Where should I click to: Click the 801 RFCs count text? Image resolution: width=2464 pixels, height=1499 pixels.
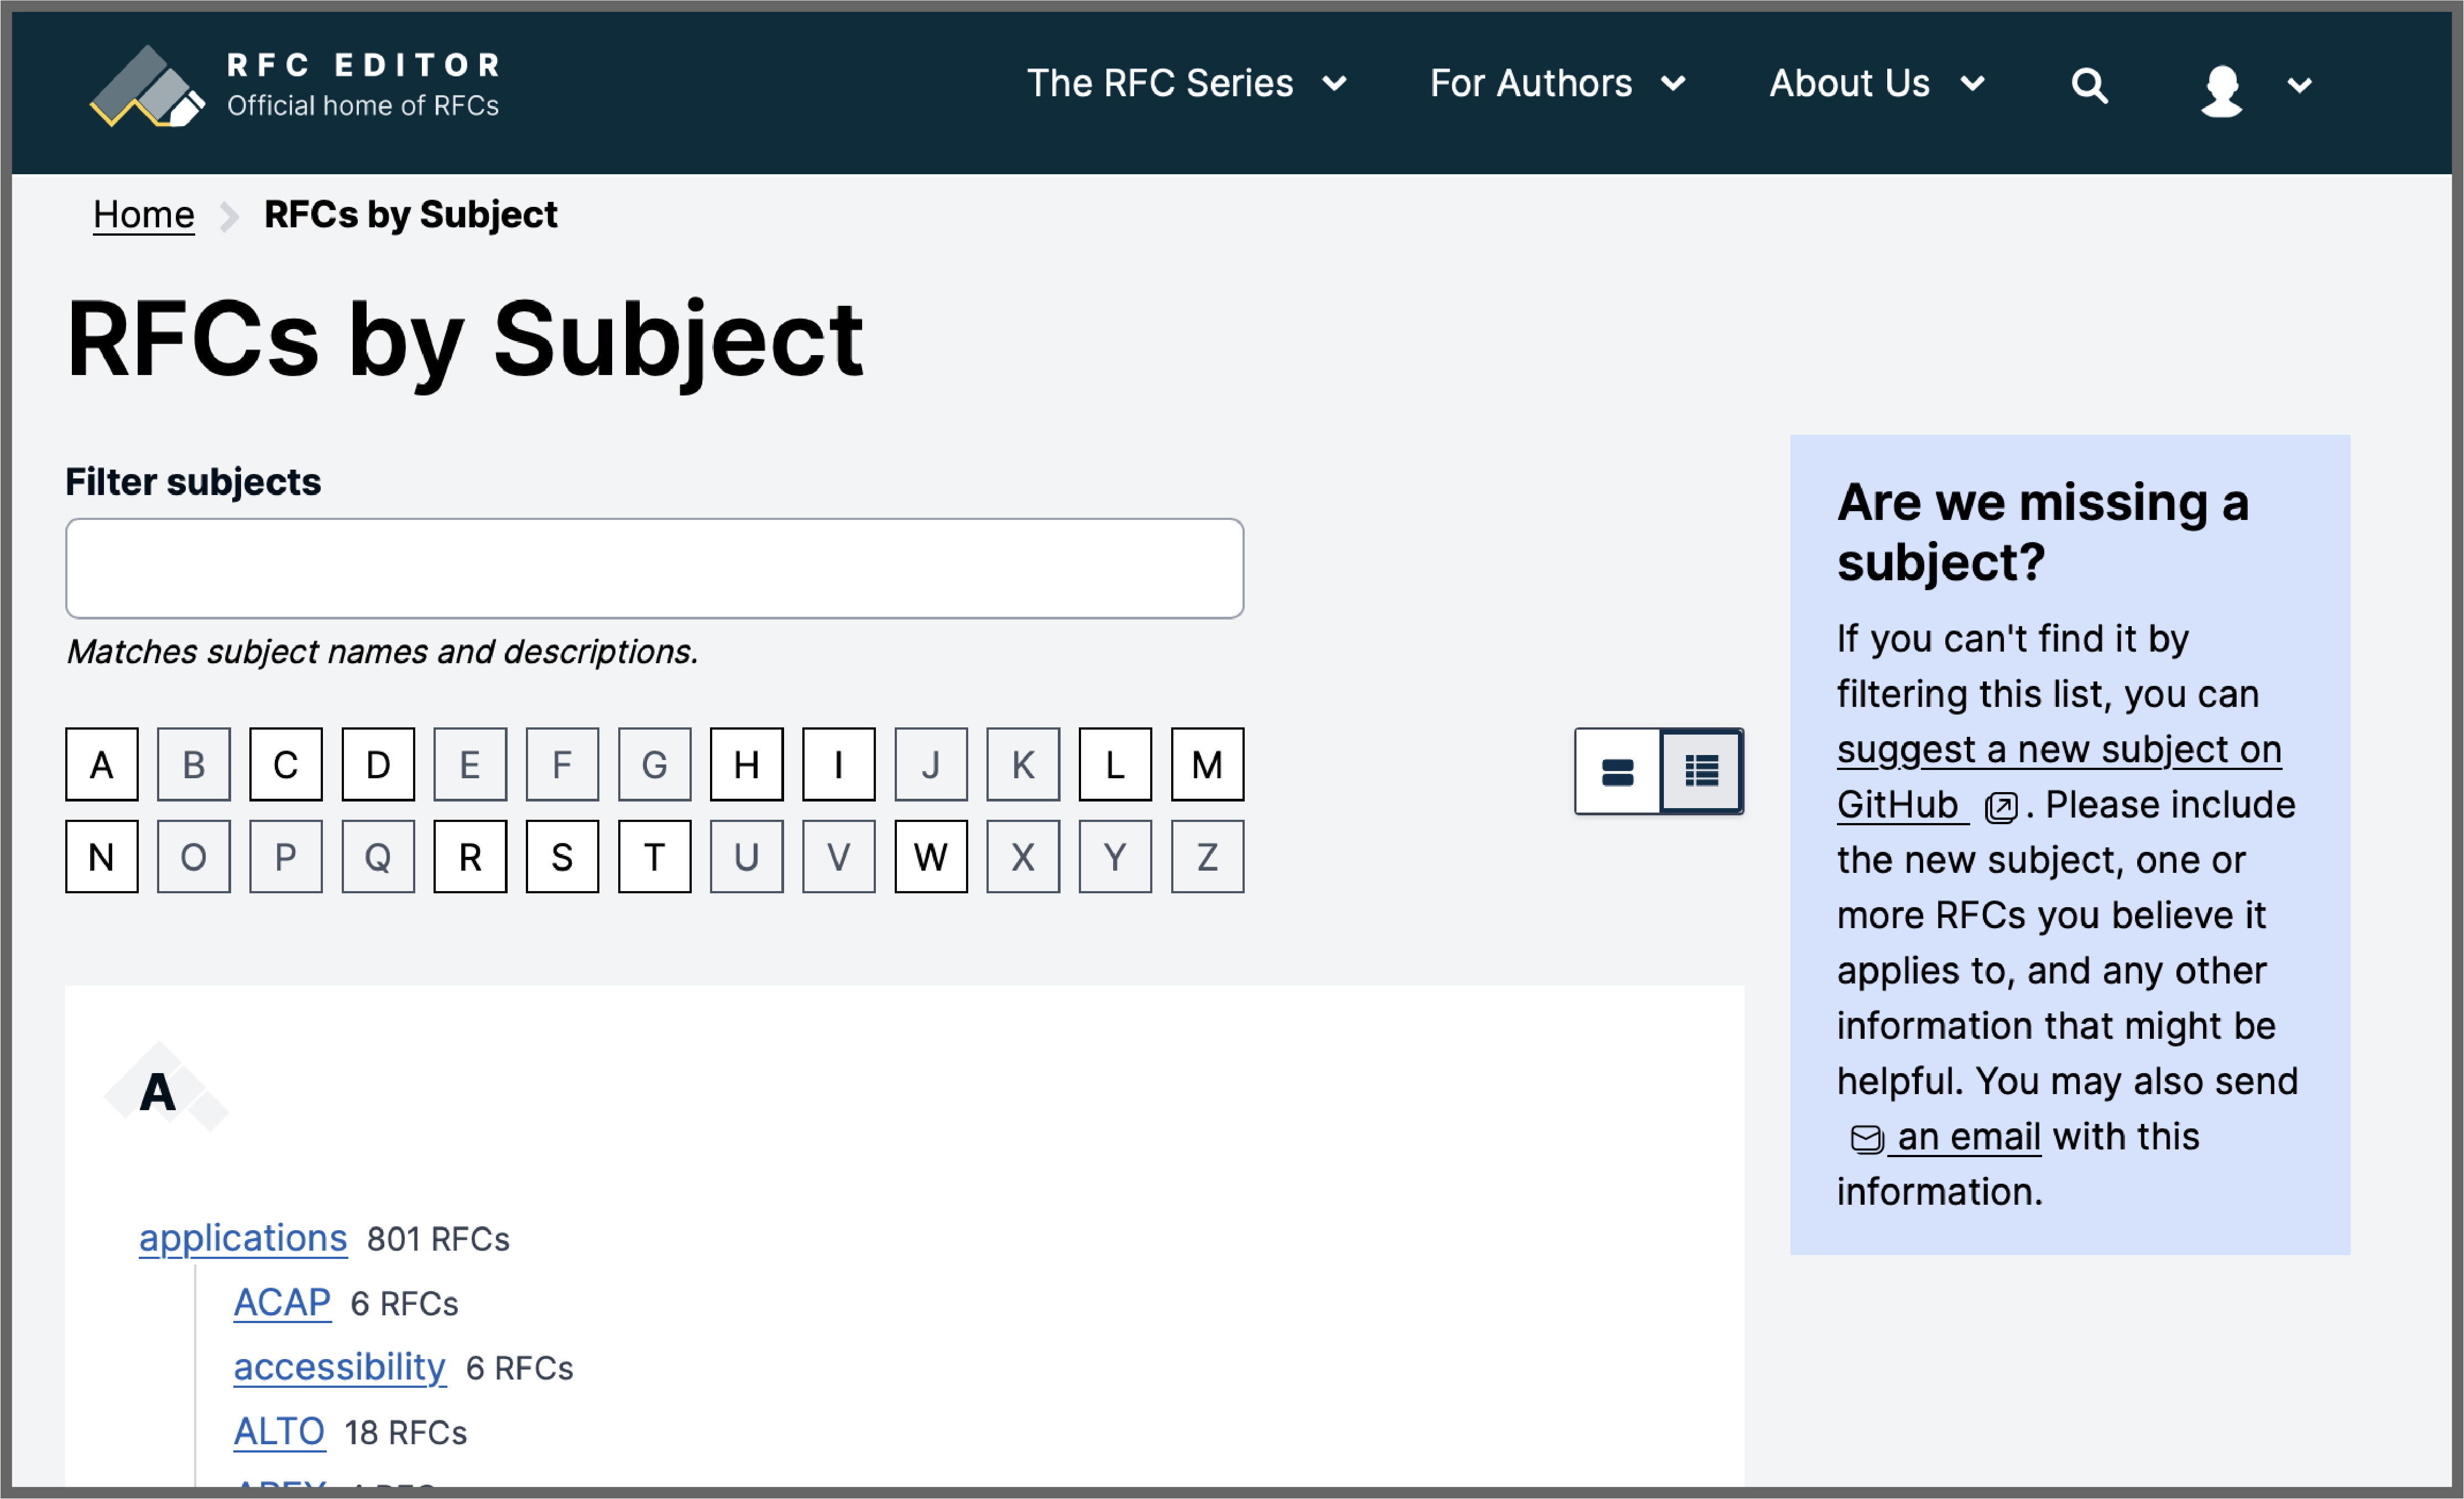438,1239
